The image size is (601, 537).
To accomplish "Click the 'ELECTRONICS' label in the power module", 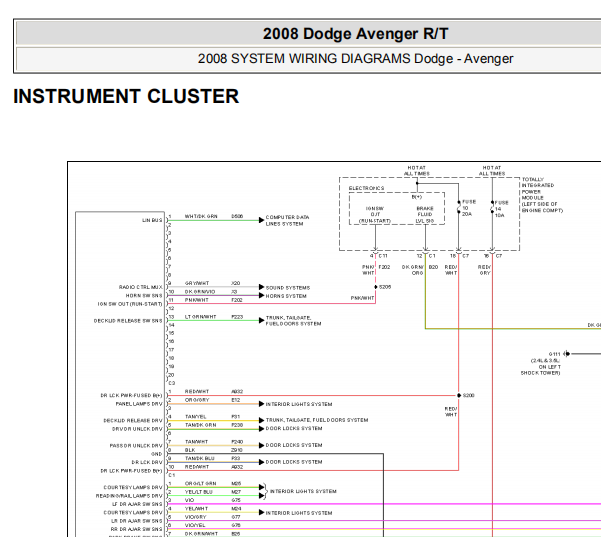I will (366, 188).
